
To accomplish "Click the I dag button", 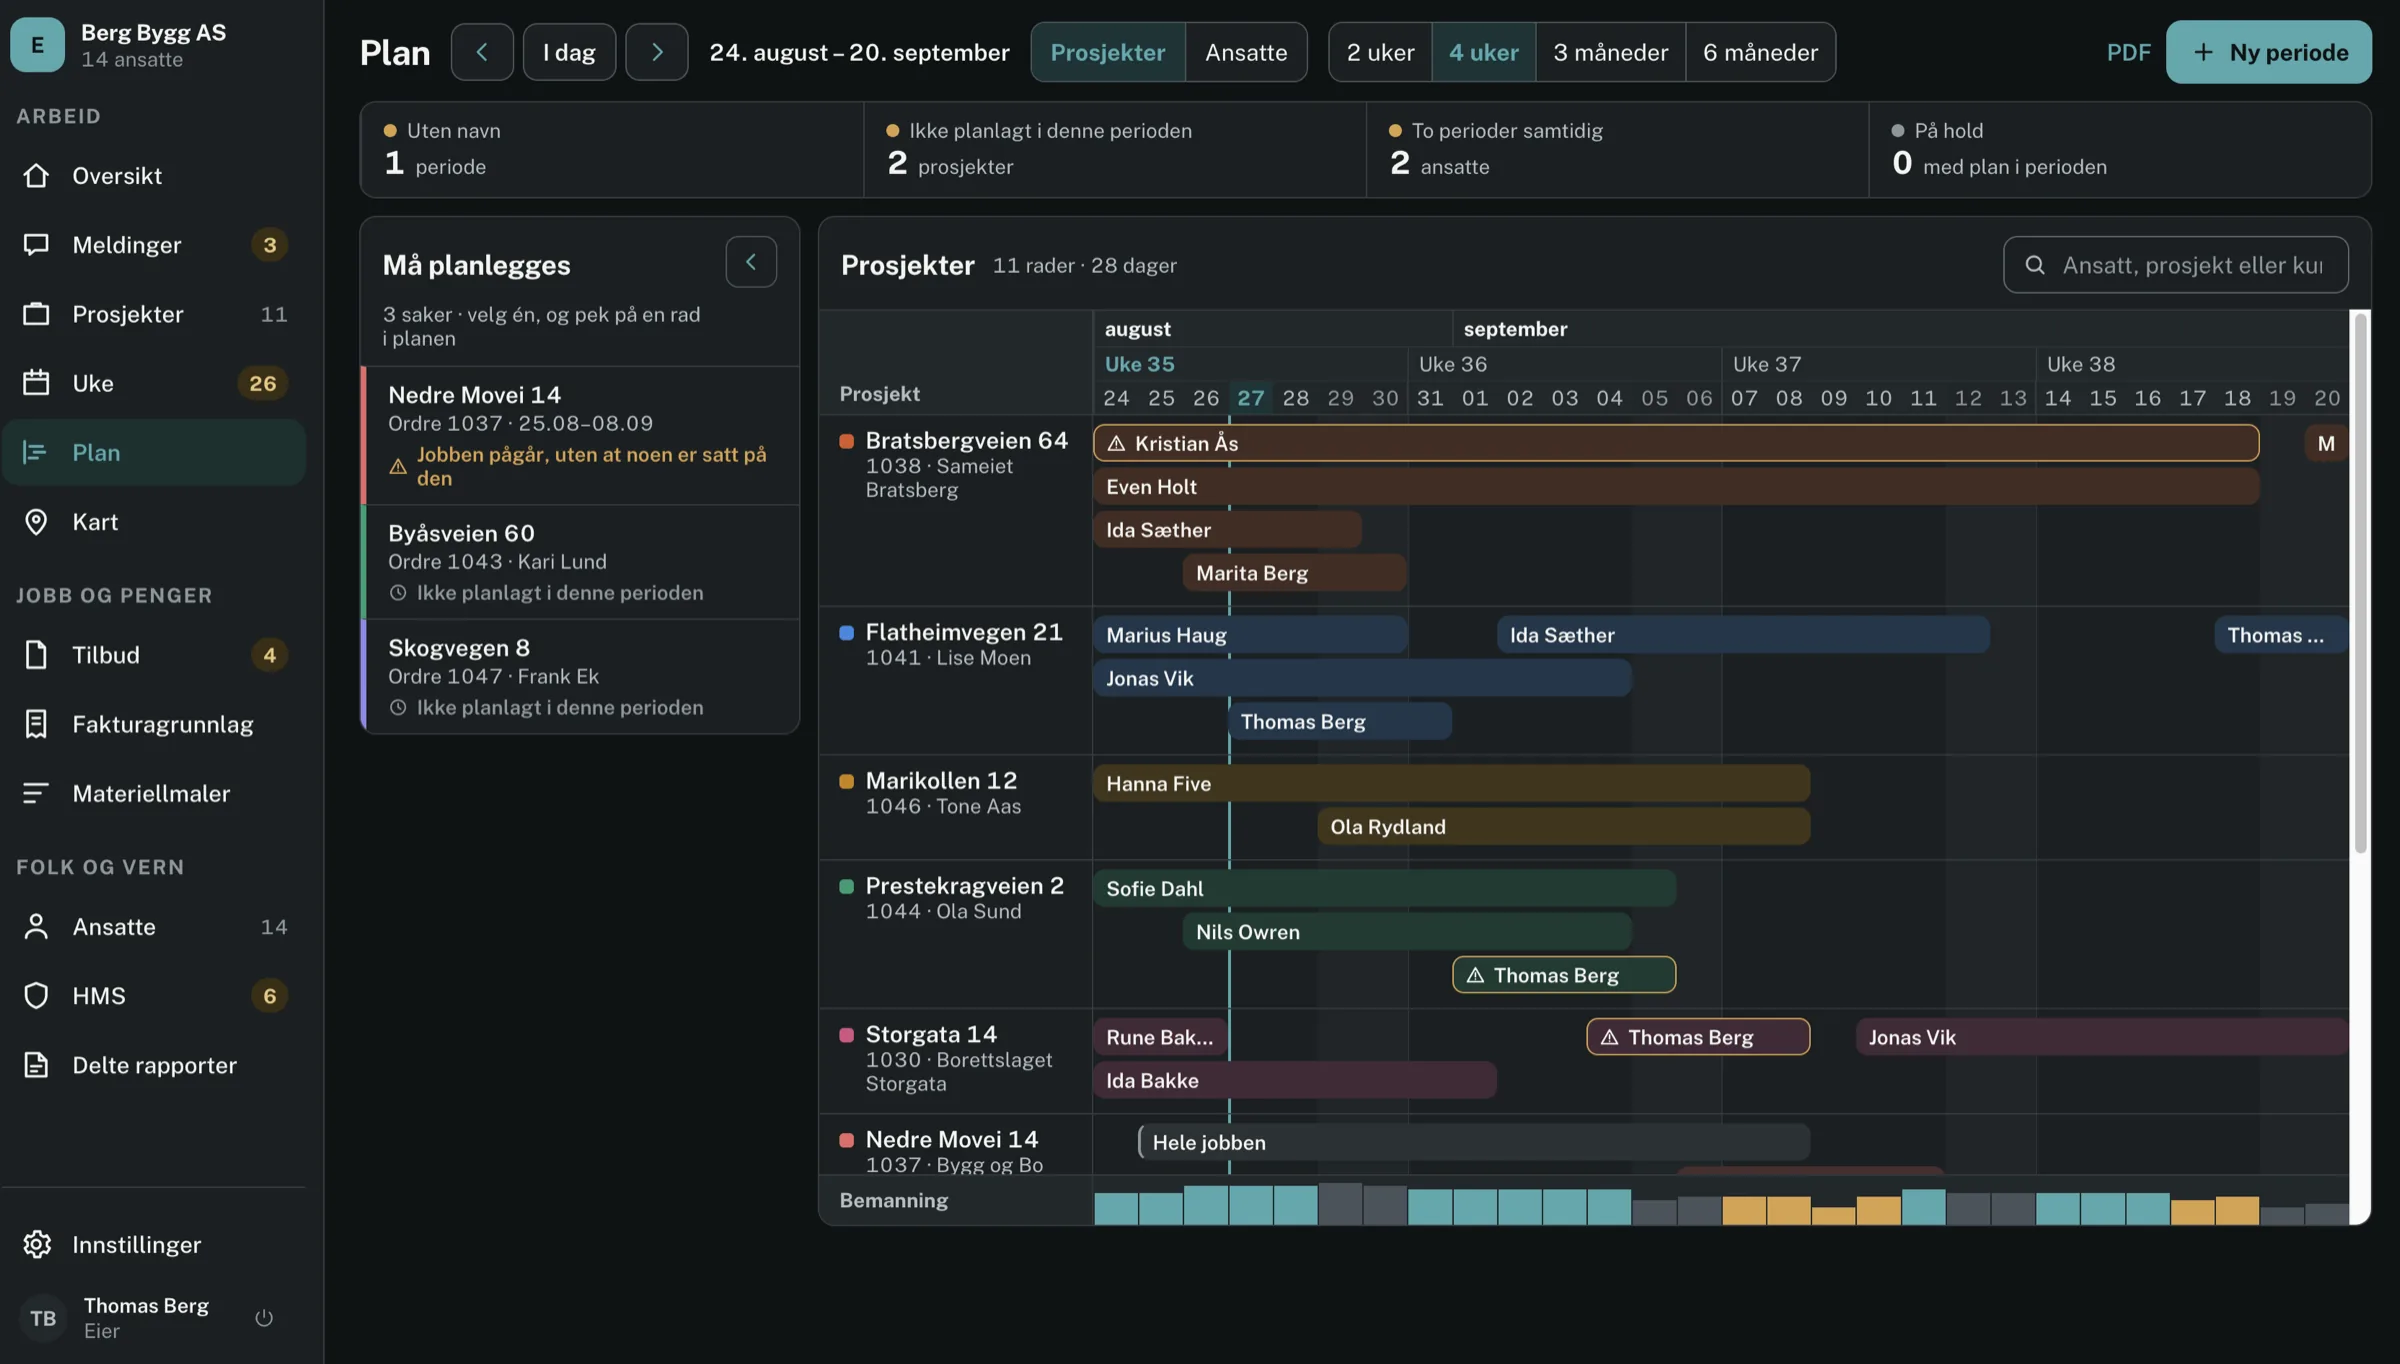I will 569,51.
